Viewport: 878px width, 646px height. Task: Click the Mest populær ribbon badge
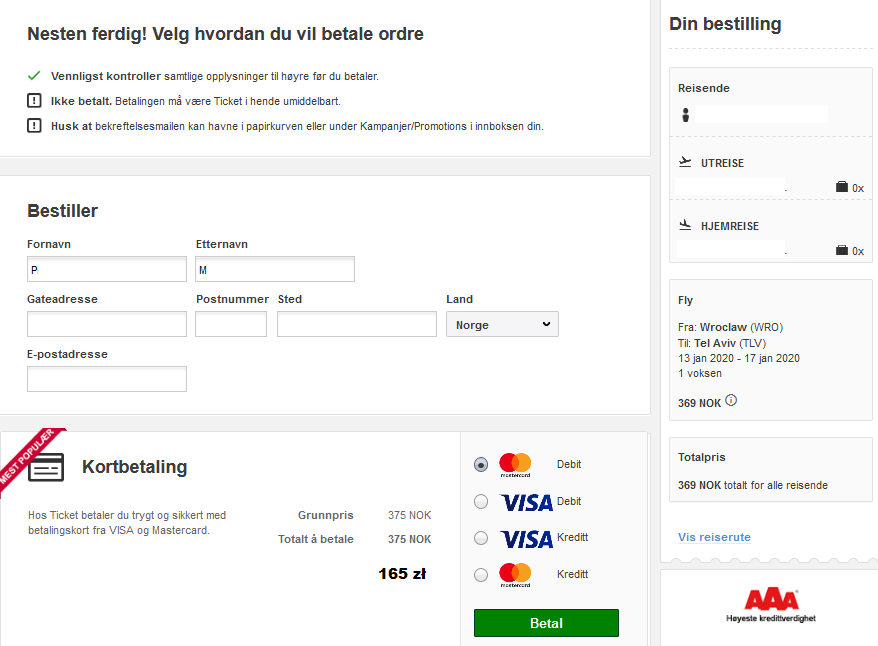28,459
